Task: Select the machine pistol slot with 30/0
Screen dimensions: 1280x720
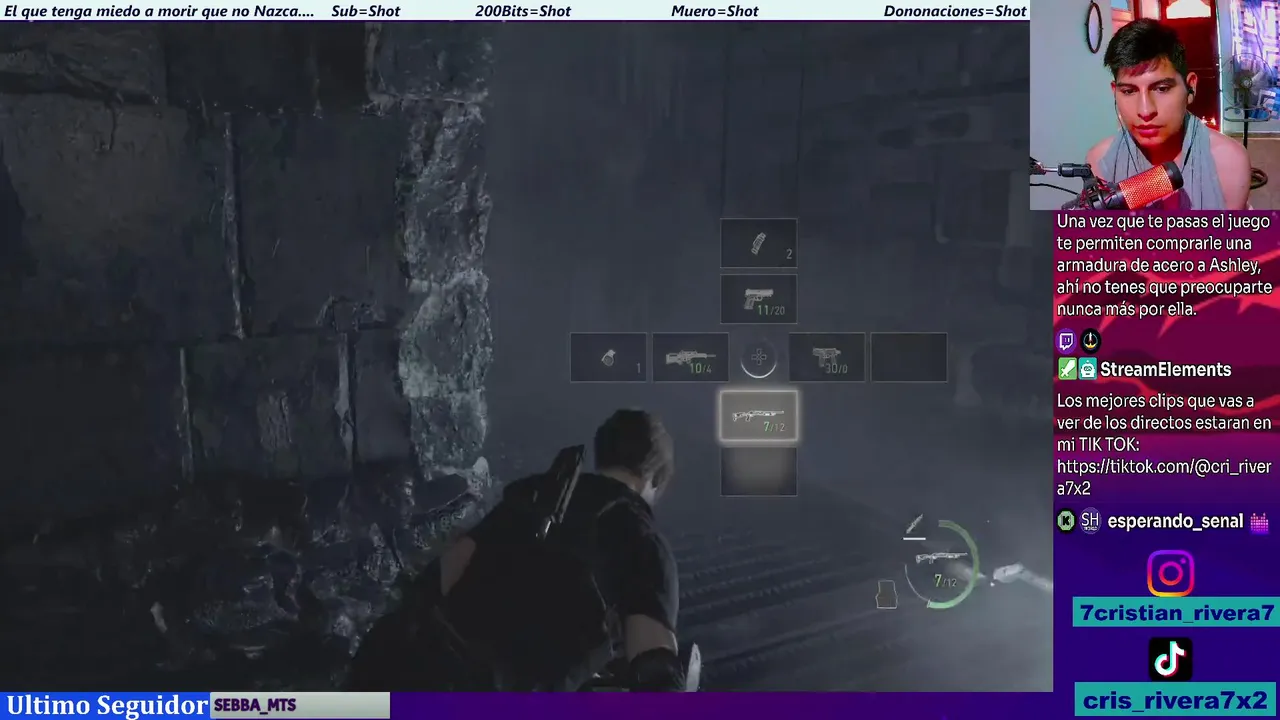Action: (827, 358)
